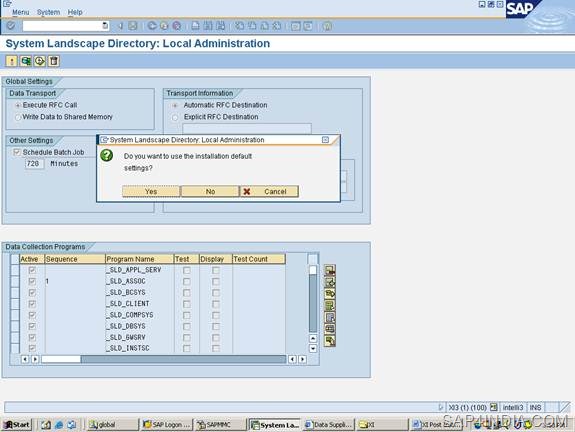Viewport: 575px width, 432px height.
Task: Click the top icon beside the programs table
Action: pyautogui.click(x=330, y=271)
